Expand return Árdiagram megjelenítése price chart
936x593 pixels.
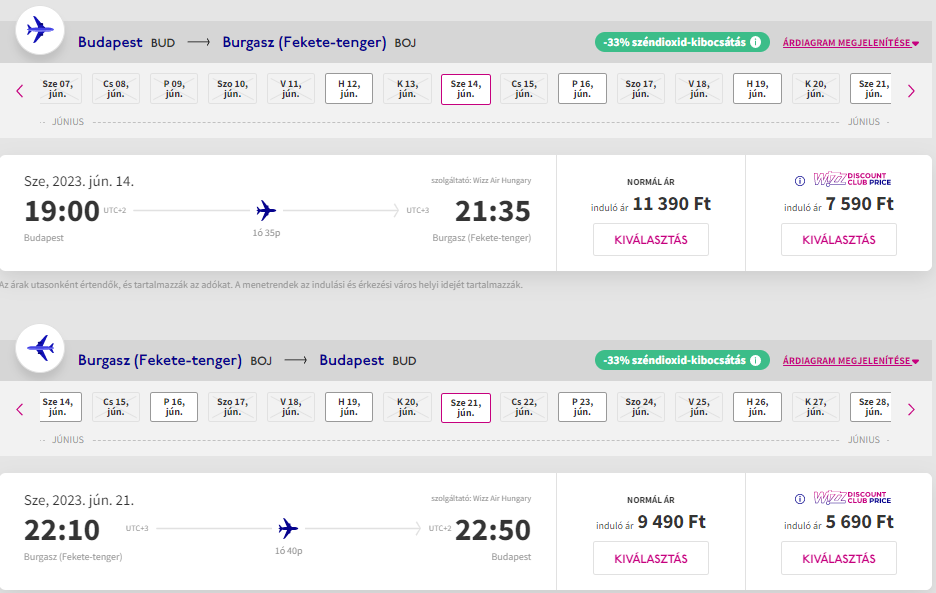(x=851, y=361)
